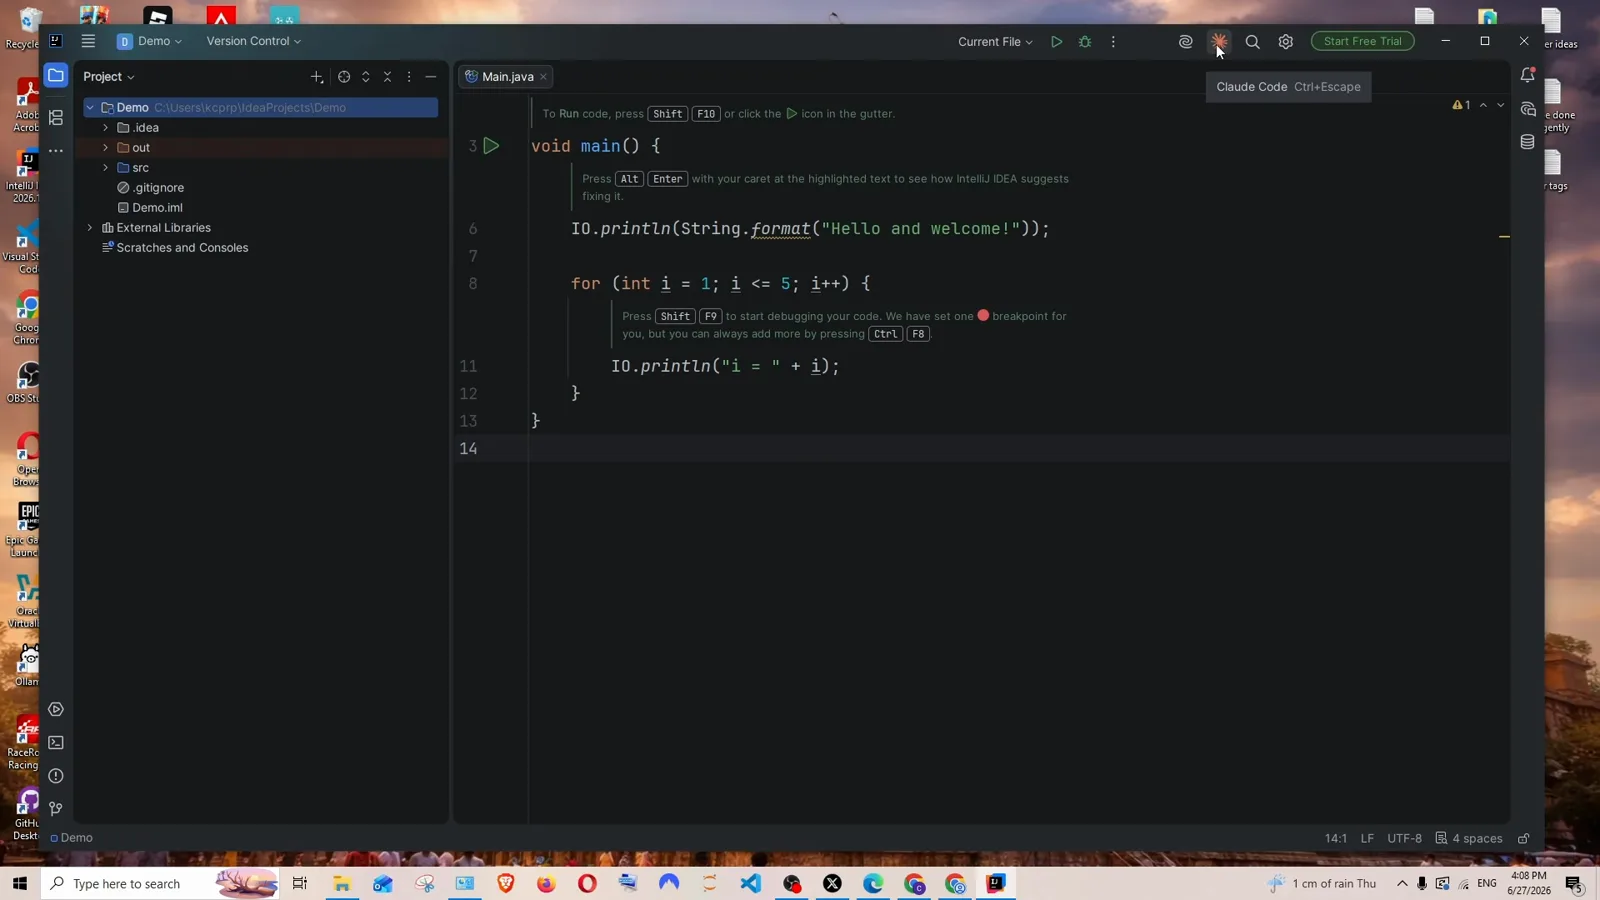This screenshot has height=900, width=1600.
Task: Go to the next highlighted error
Action: pyautogui.click(x=1500, y=105)
